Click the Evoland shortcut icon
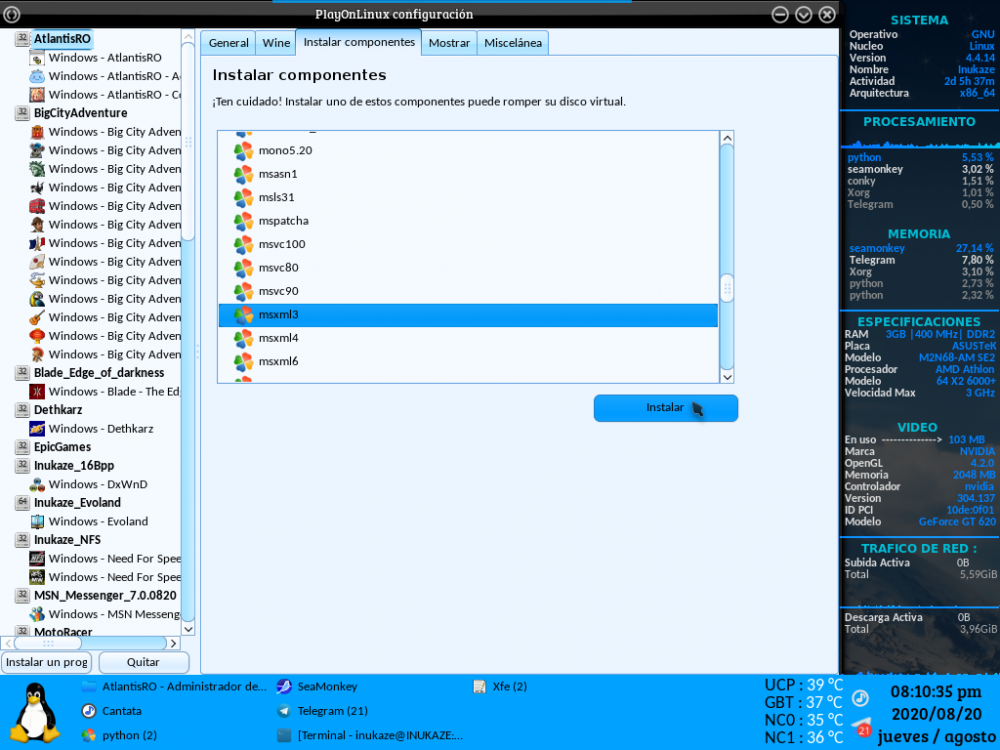 [37, 521]
